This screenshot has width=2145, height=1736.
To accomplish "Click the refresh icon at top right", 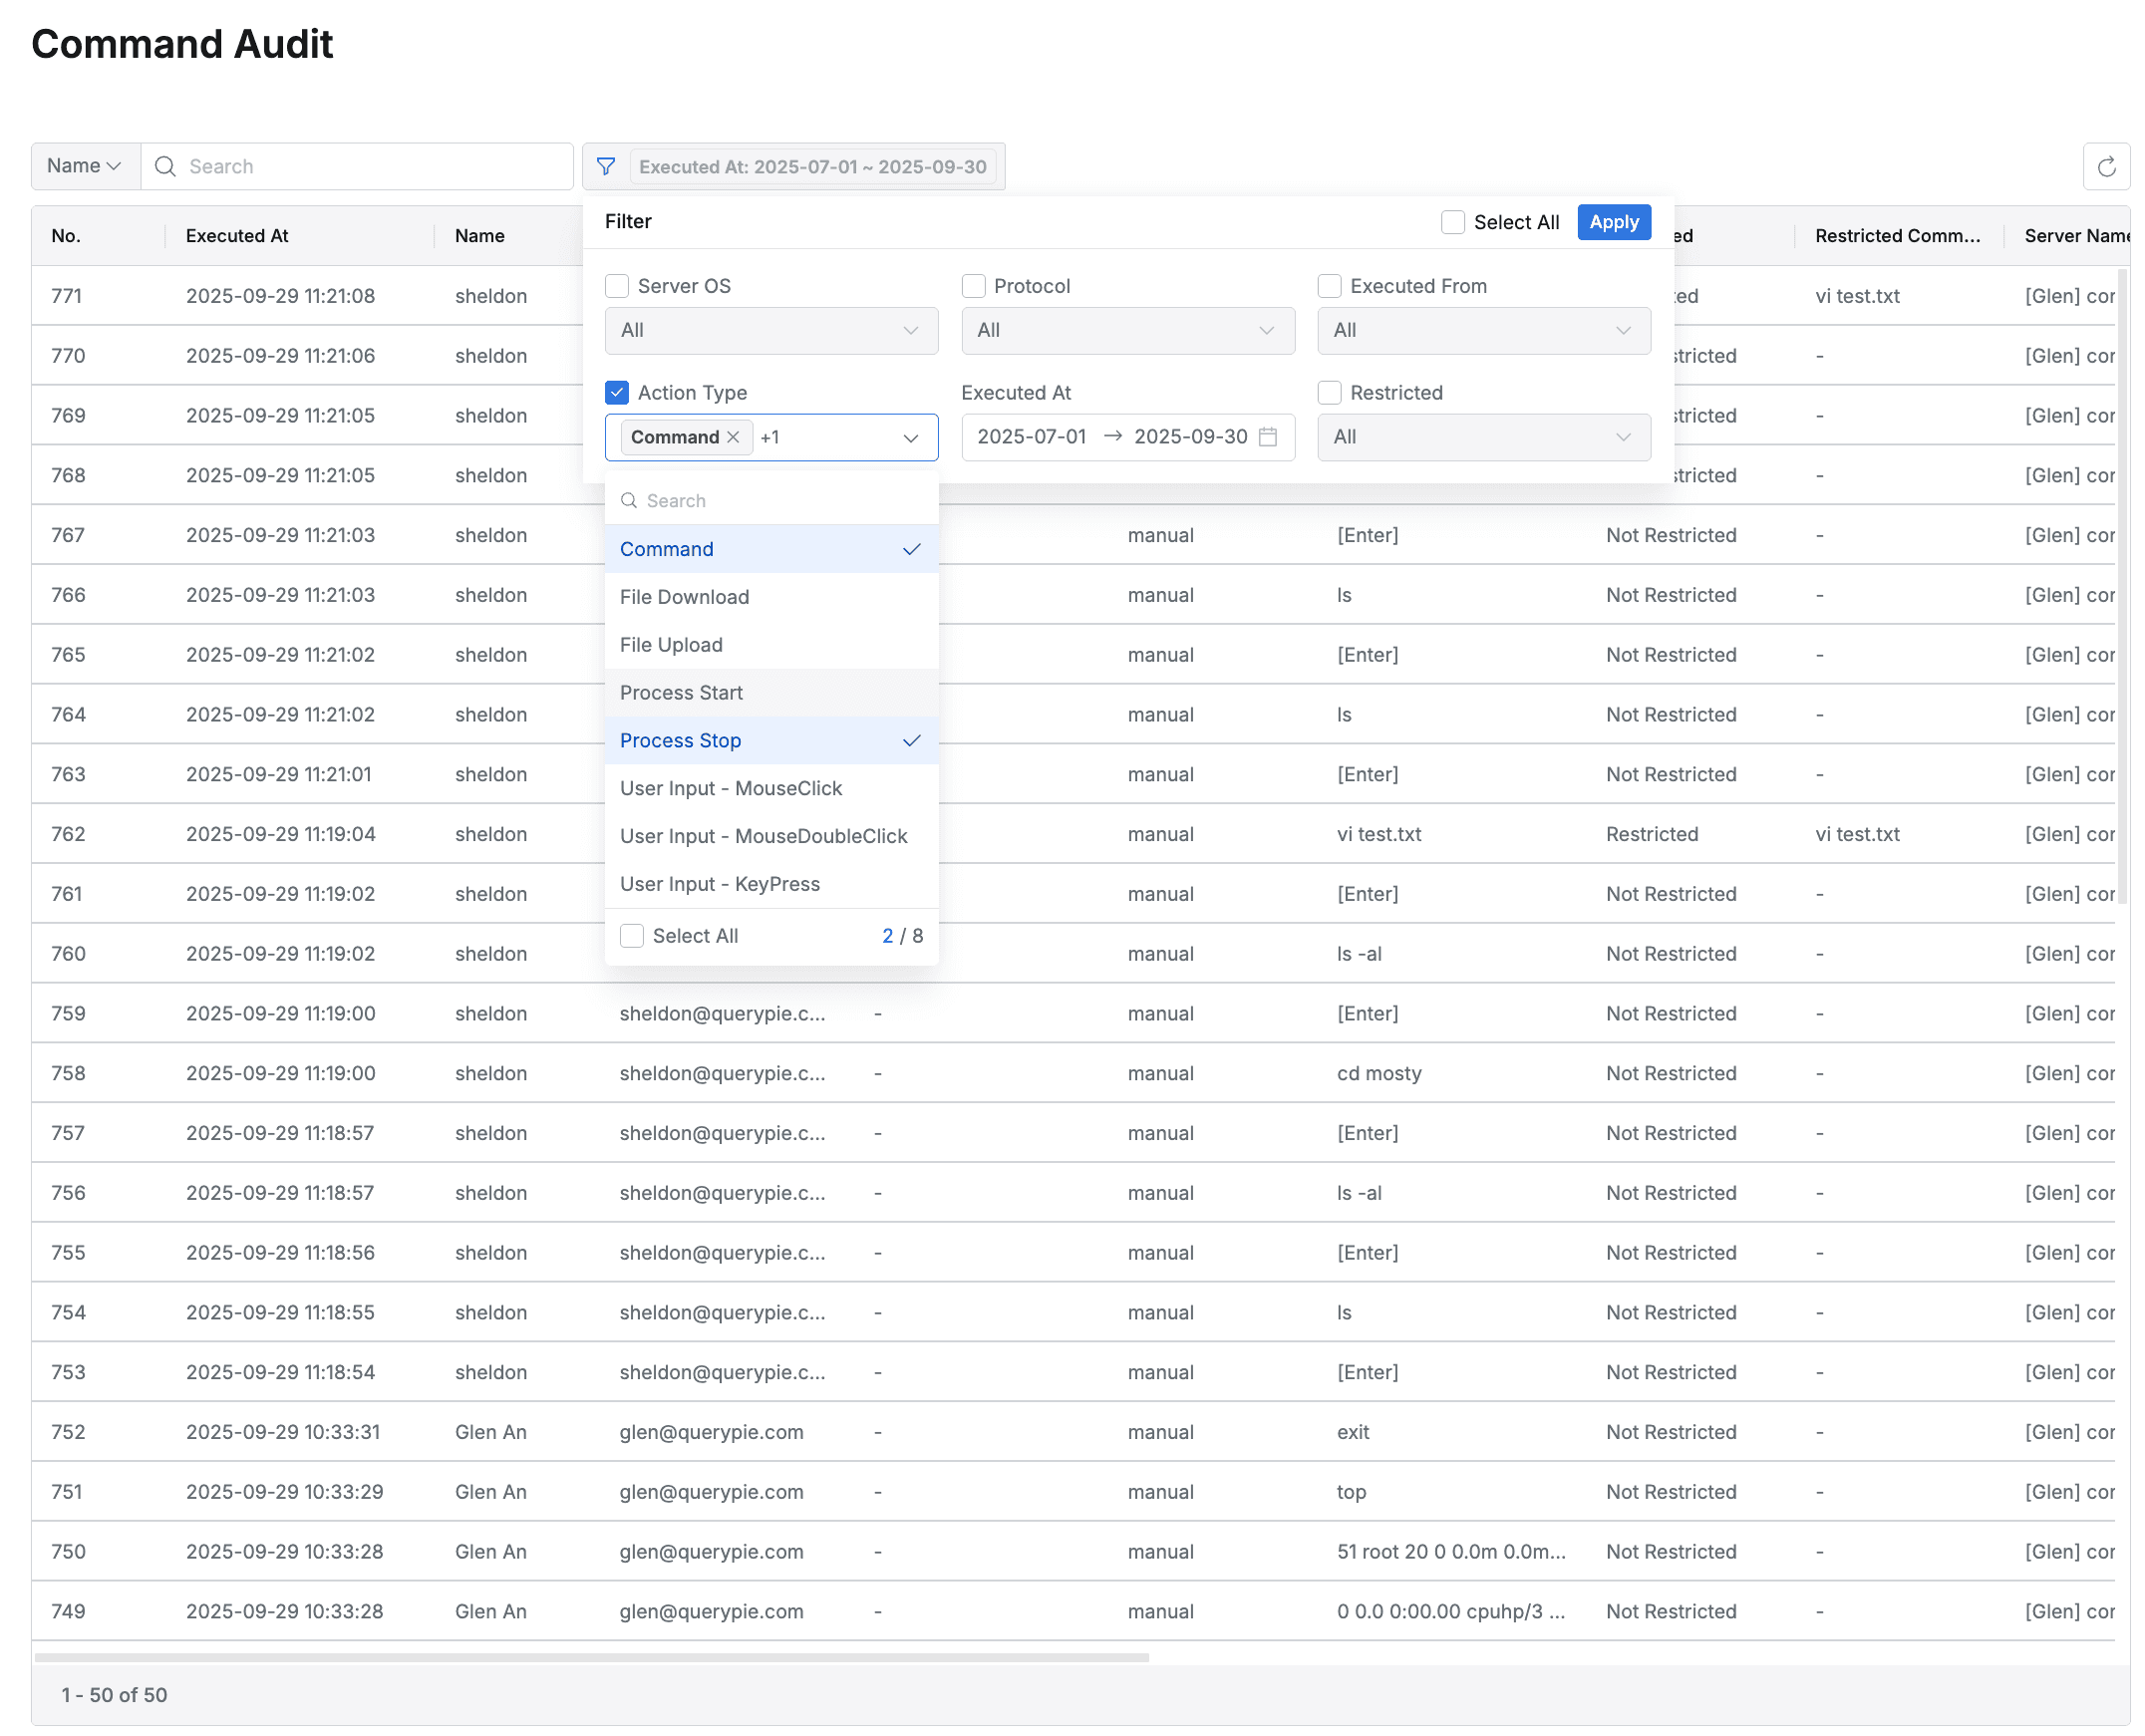I will tap(2107, 166).
